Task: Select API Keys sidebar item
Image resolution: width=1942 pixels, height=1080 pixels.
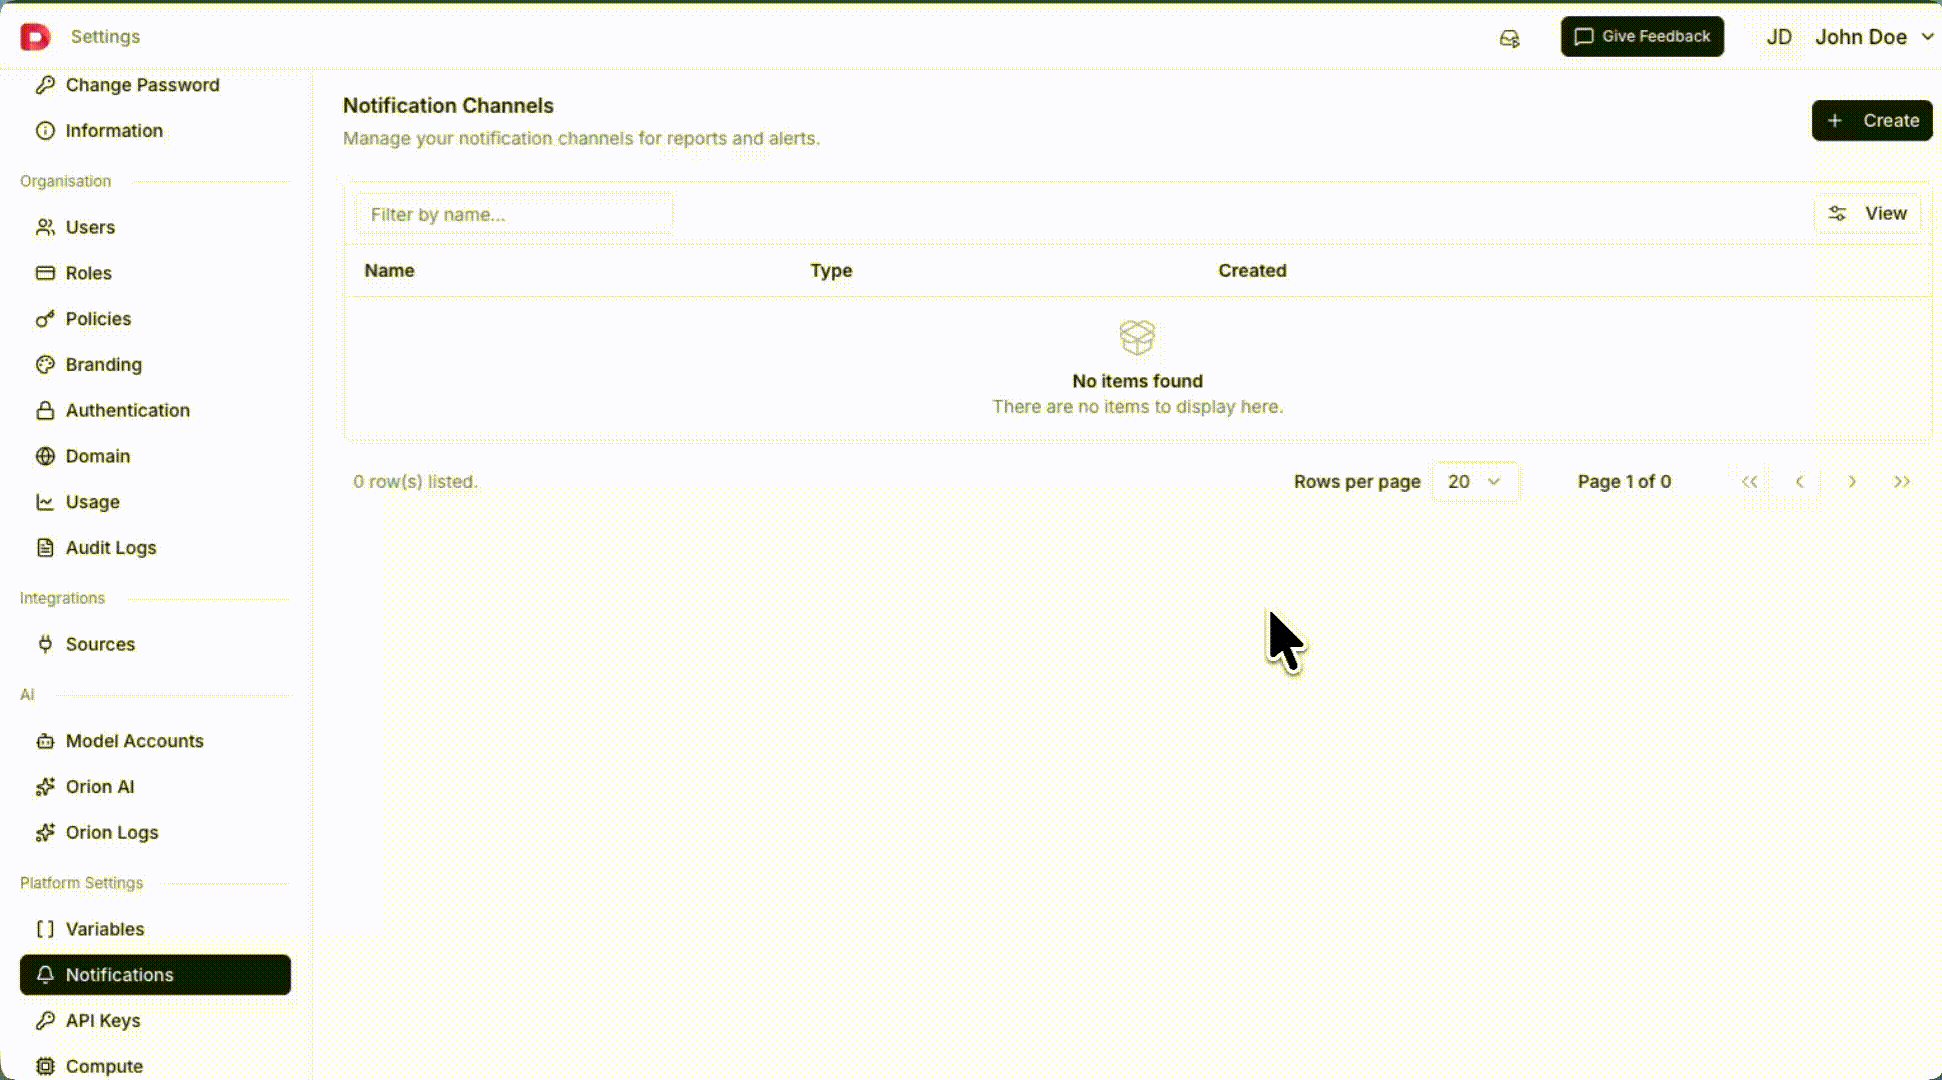Action: (102, 1021)
